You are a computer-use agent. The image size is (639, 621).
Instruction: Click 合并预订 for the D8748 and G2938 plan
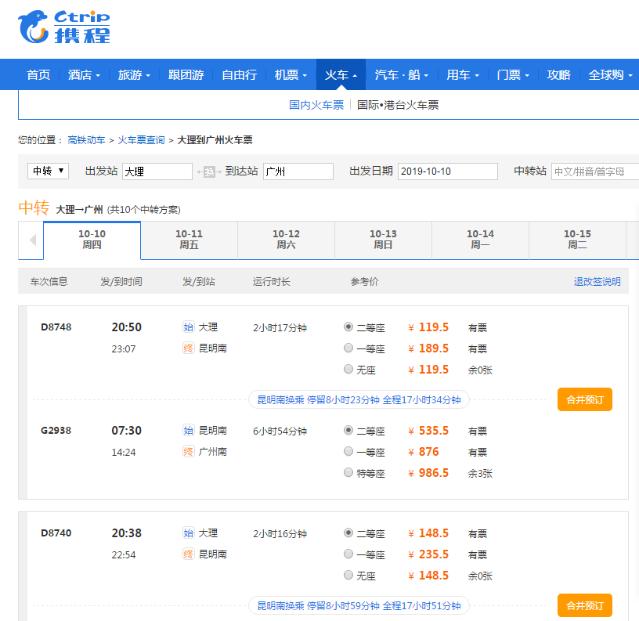point(585,399)
